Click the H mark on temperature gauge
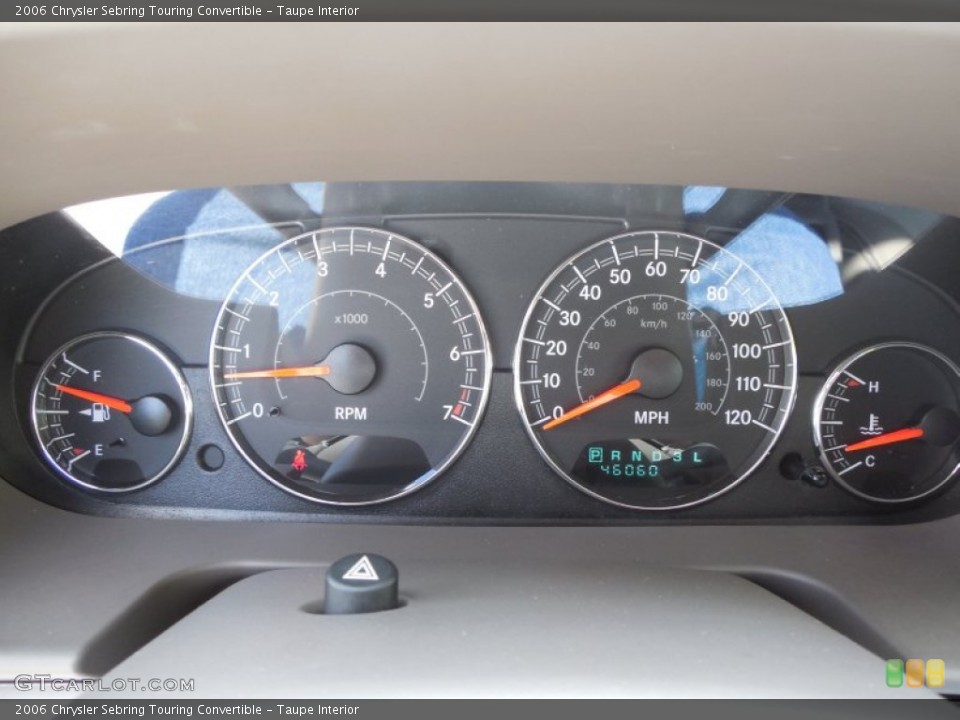 click(x=874, y=387)
